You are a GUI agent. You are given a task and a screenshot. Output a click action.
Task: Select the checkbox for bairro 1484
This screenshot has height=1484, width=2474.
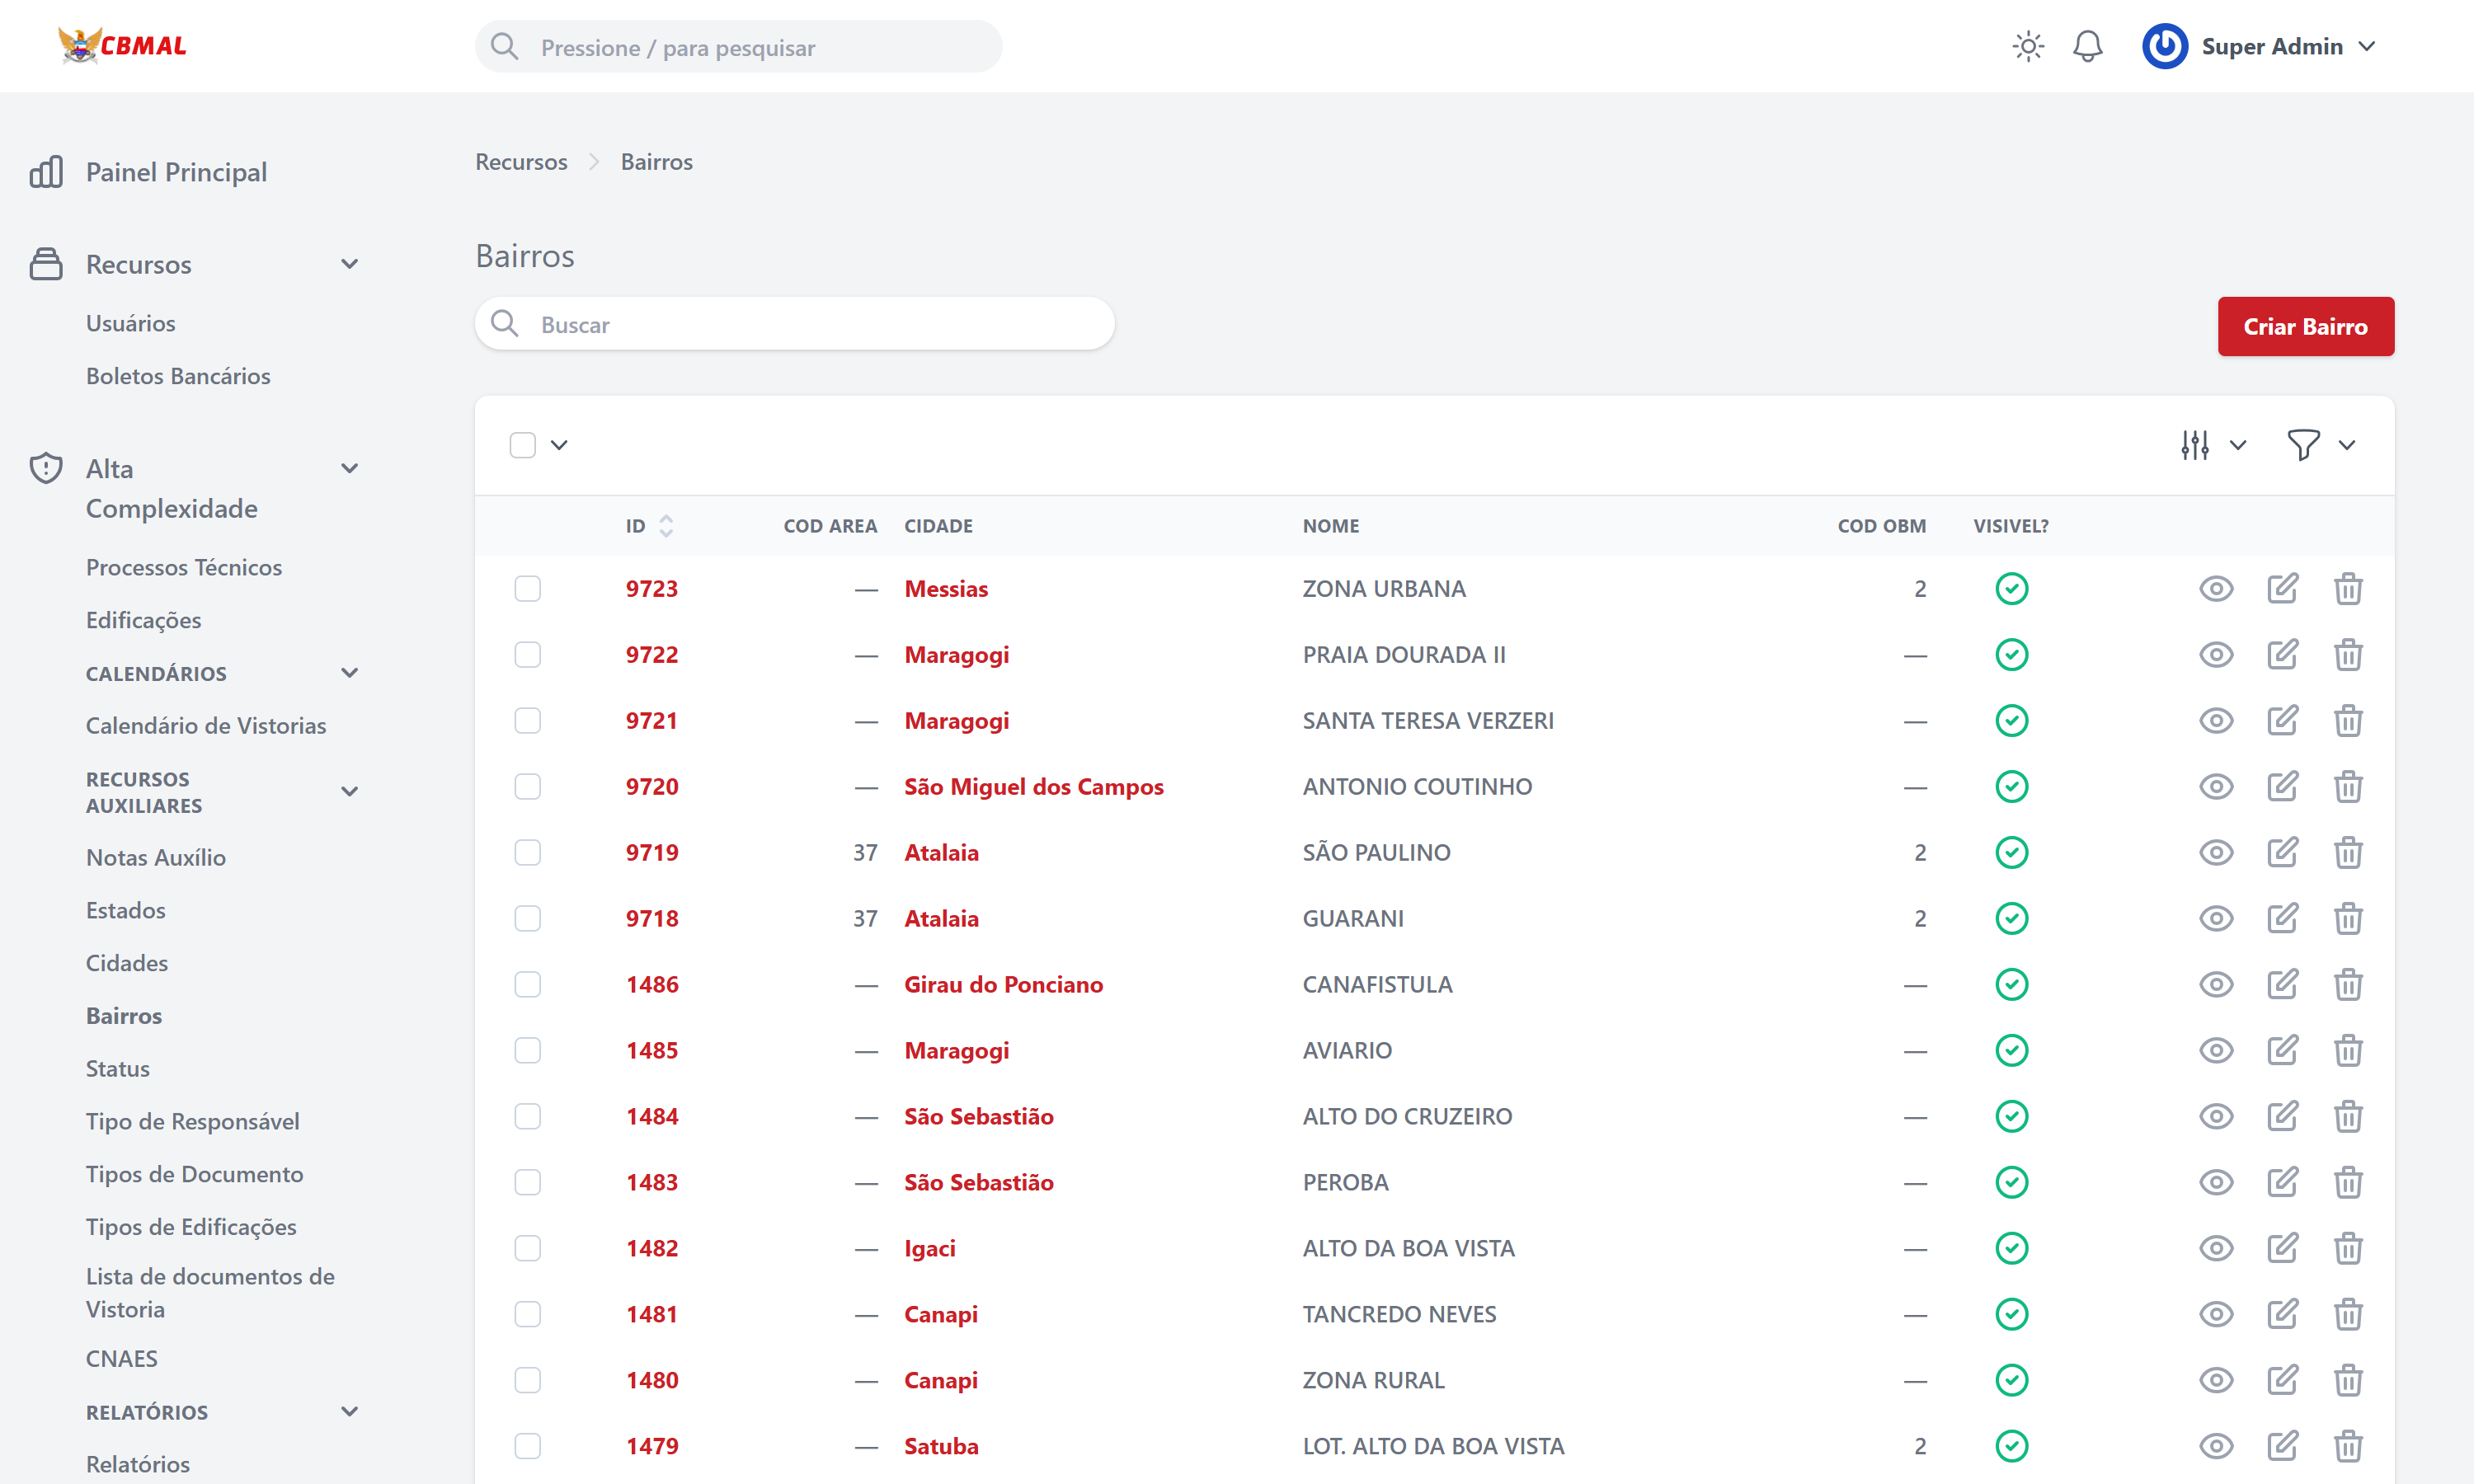pos(527,1116)
